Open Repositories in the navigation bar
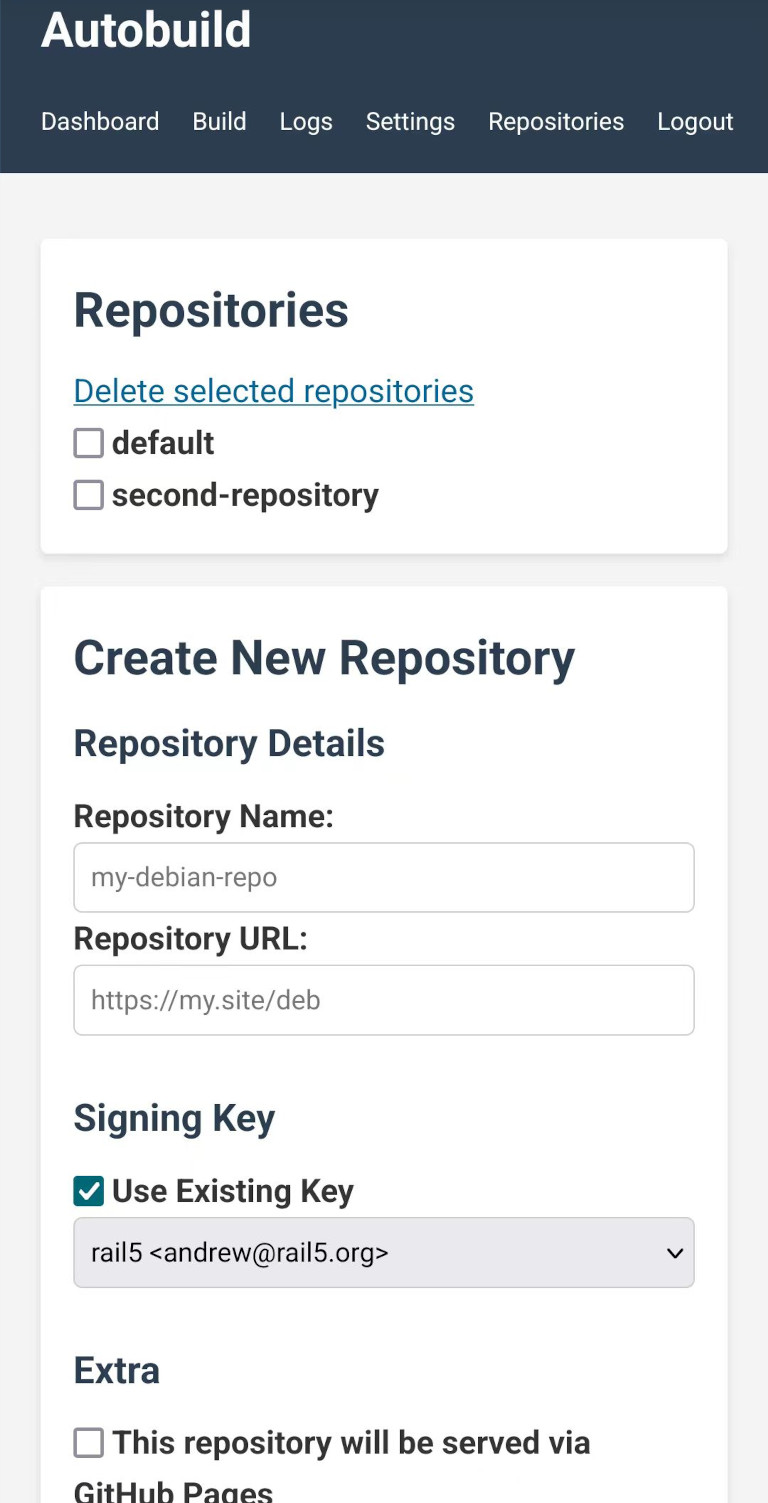The width and height of the screenshot is (768, 1503). point(556,122)
